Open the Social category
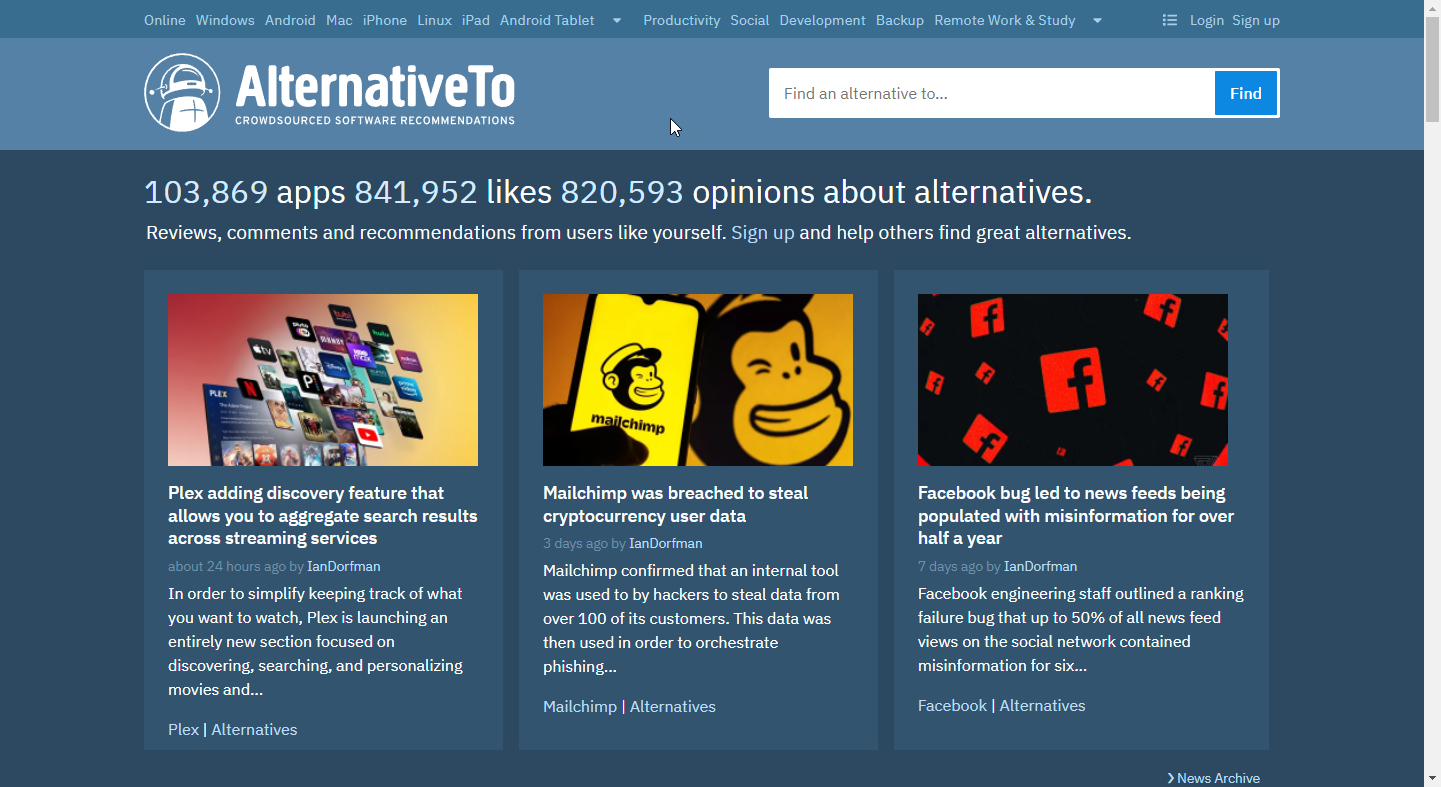The height and width of the screenshot is (787, 1441). pos(750,20)
